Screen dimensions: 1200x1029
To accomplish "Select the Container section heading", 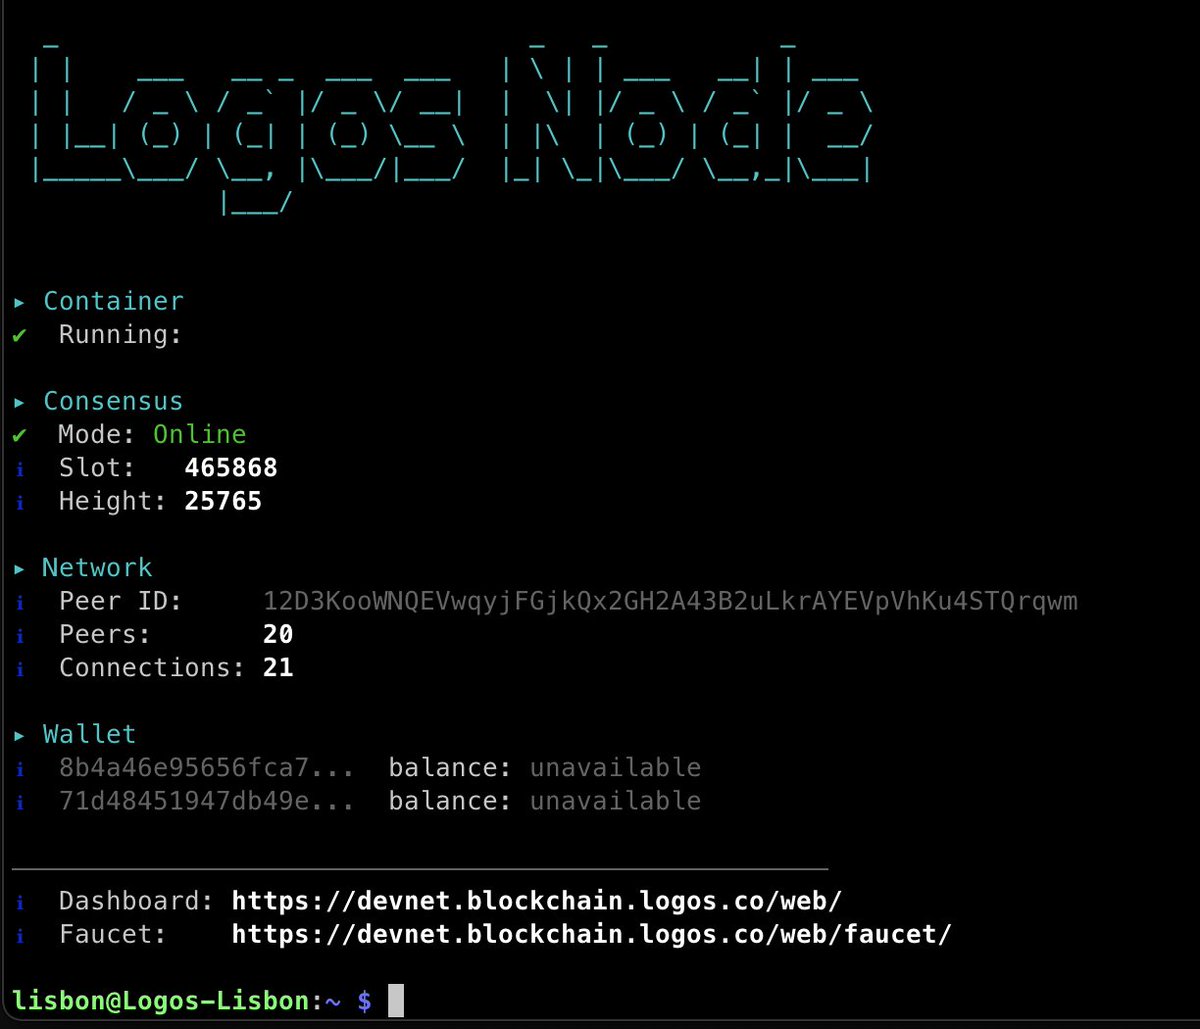I will 113,301.
